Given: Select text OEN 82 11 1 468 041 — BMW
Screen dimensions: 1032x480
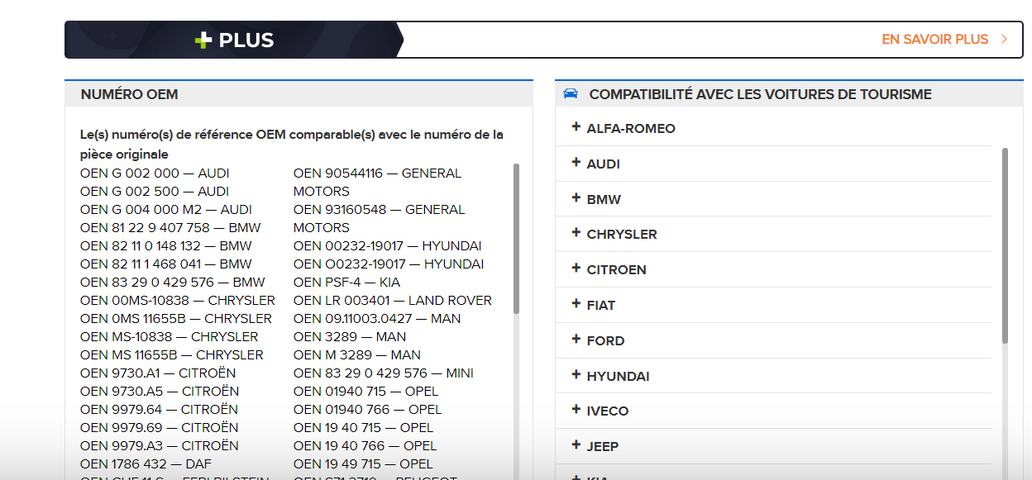Looking at the screenshot, I should pyautogui.click(x=166, y=264).
